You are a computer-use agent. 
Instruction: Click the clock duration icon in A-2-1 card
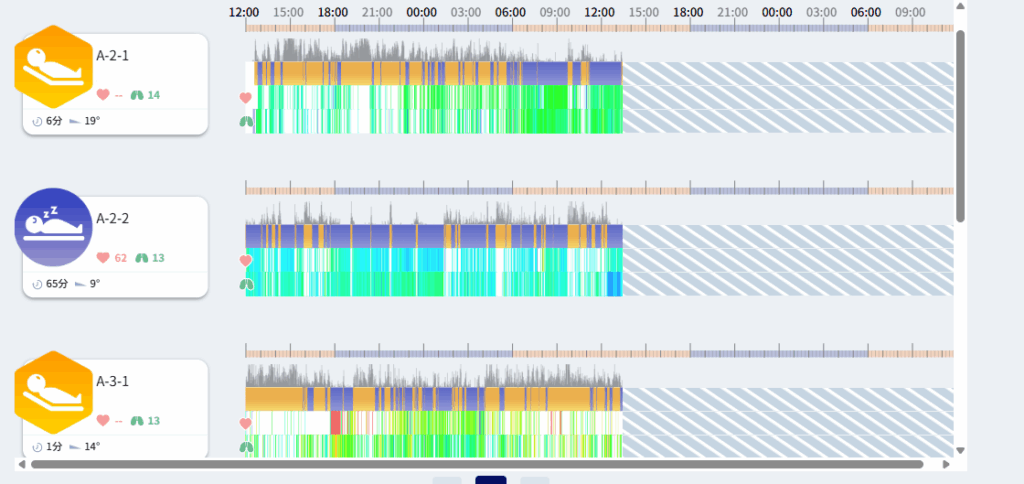click(x=37, y=121)
